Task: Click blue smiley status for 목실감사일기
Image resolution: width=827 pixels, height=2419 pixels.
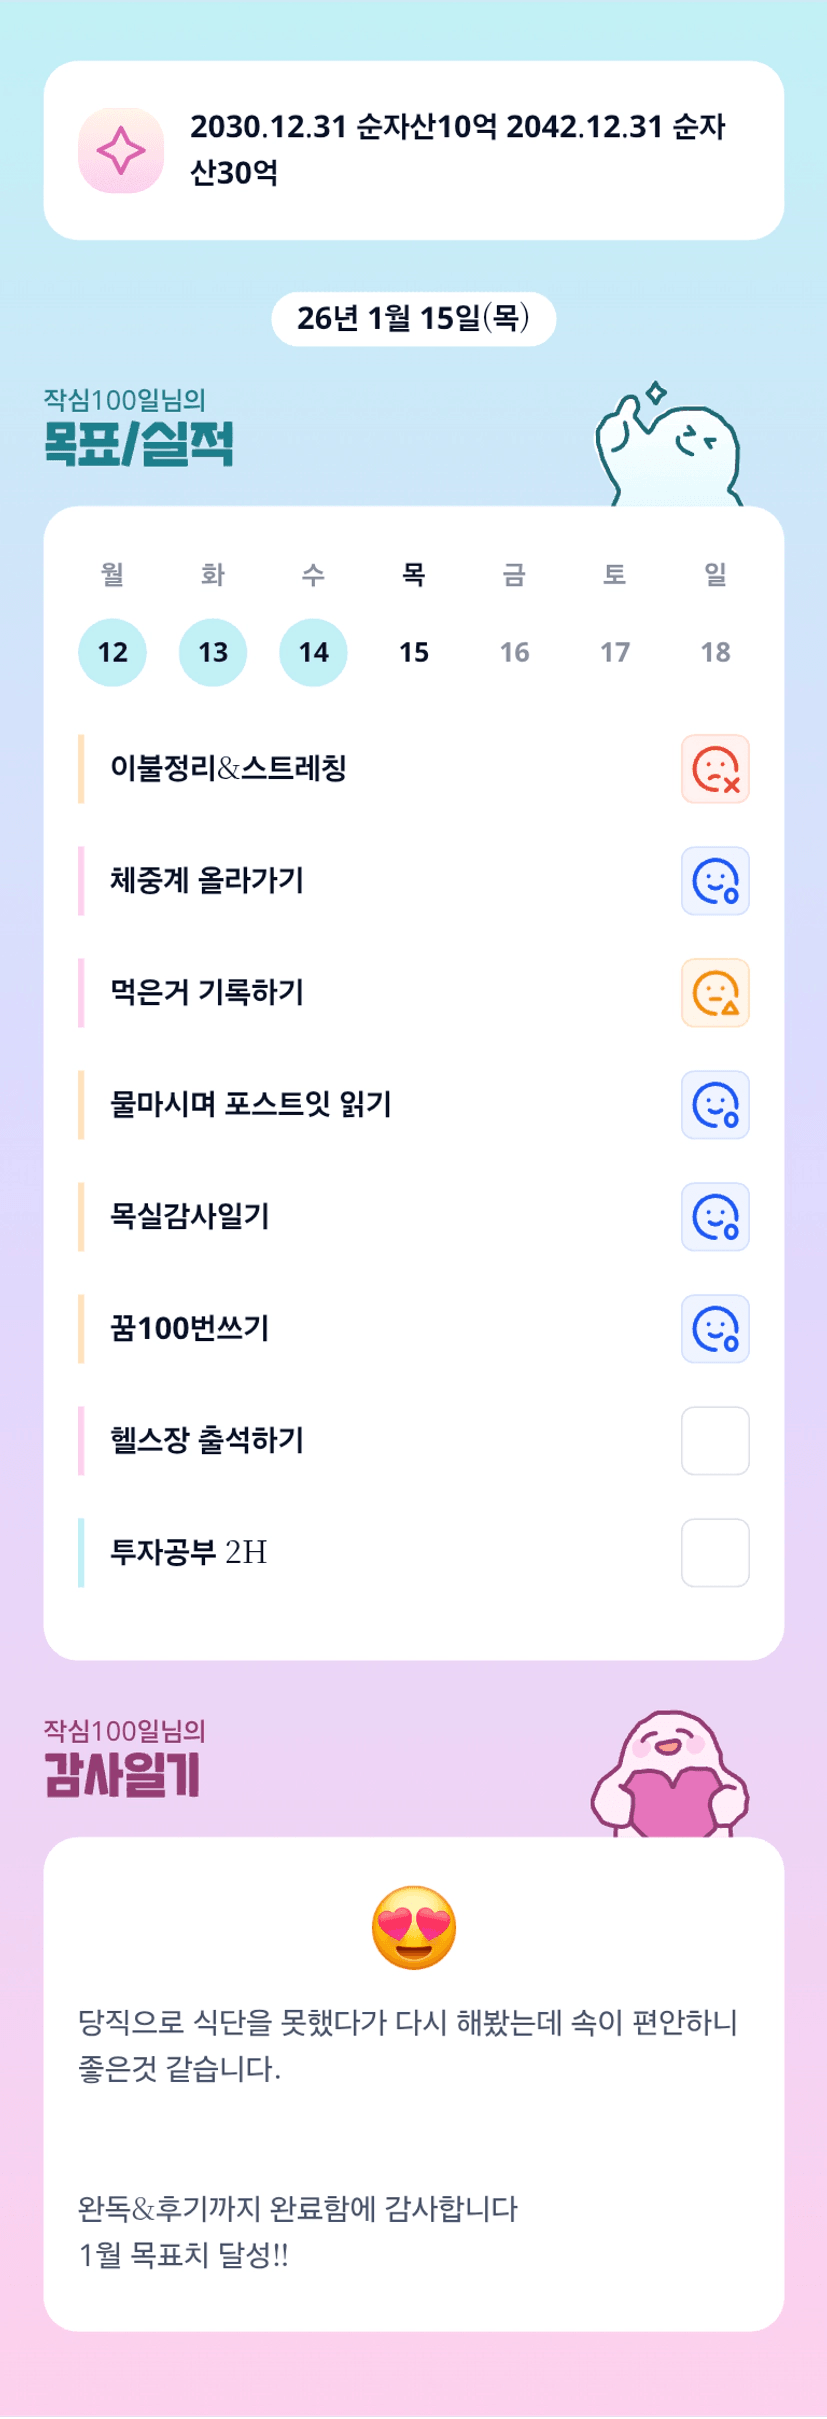Action: [x=715, y=1217]
